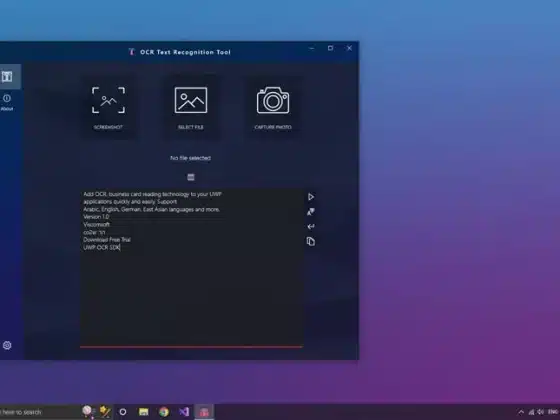Click the clear text eraser icon
The height and width of the screenshot is (420, 560).
(311, 212)
